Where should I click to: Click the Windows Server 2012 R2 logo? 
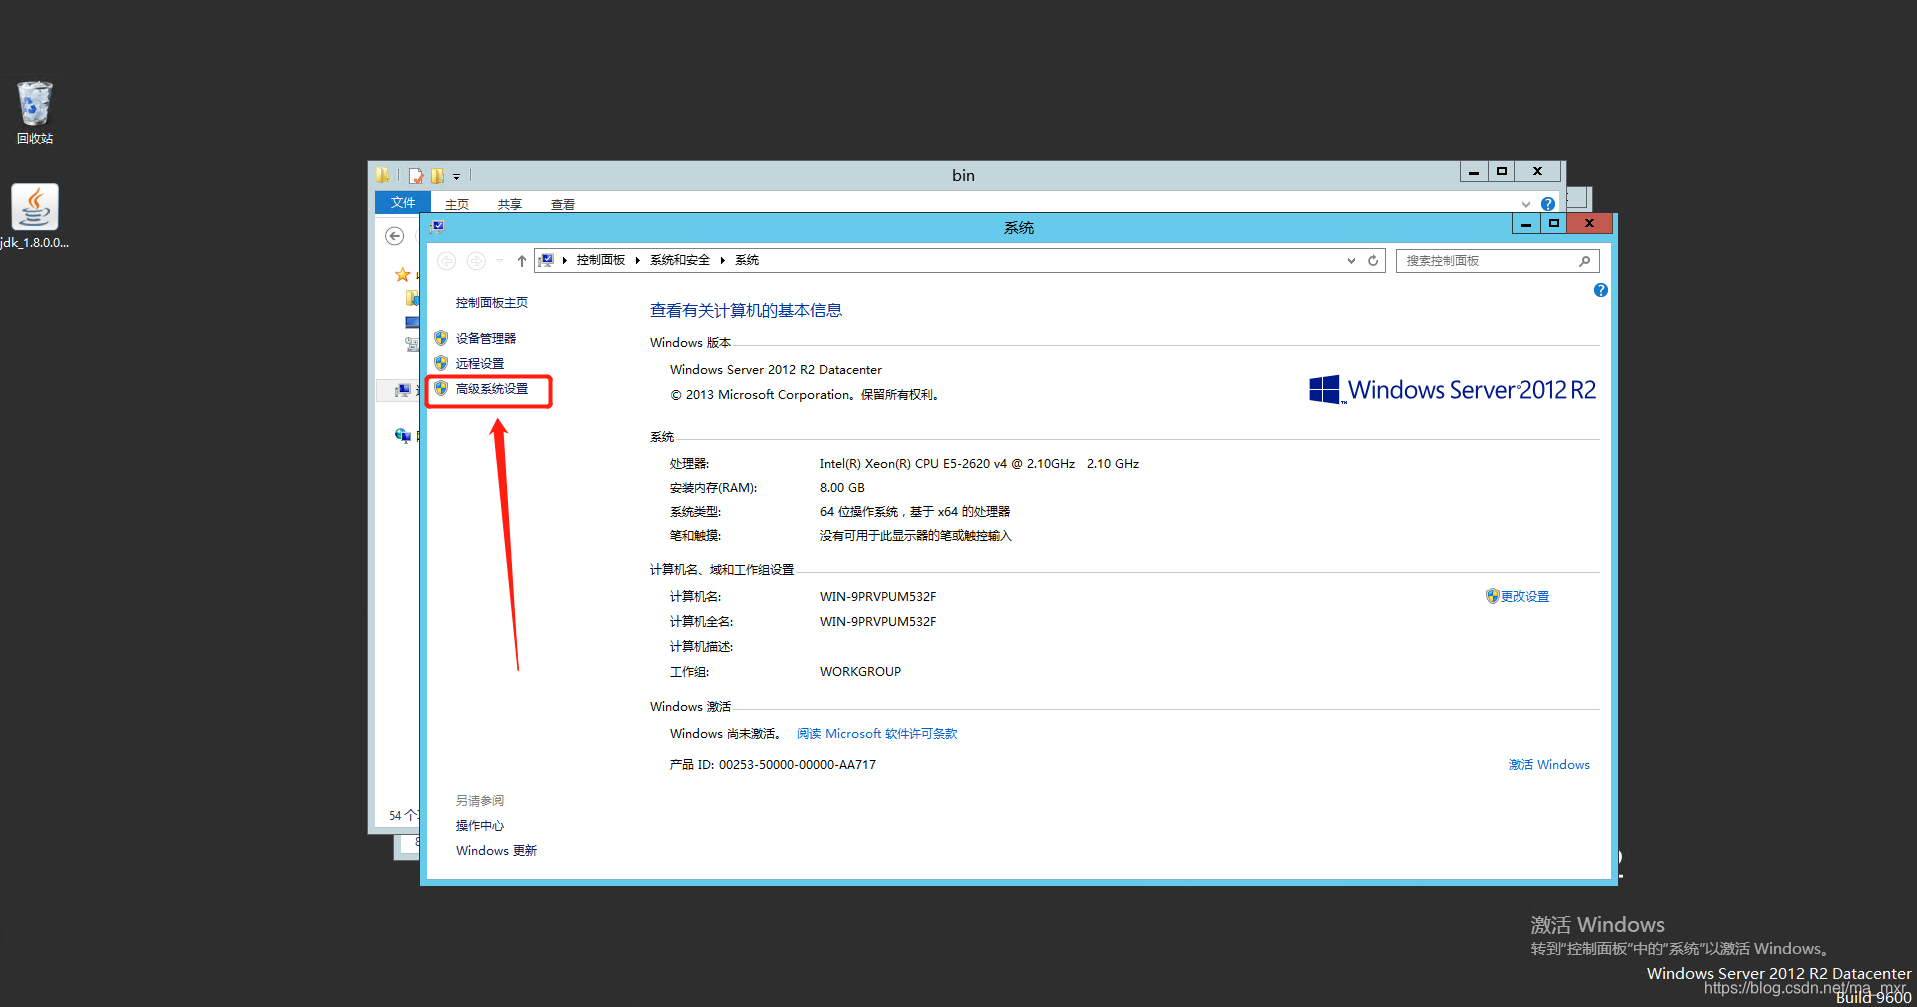1452,389
